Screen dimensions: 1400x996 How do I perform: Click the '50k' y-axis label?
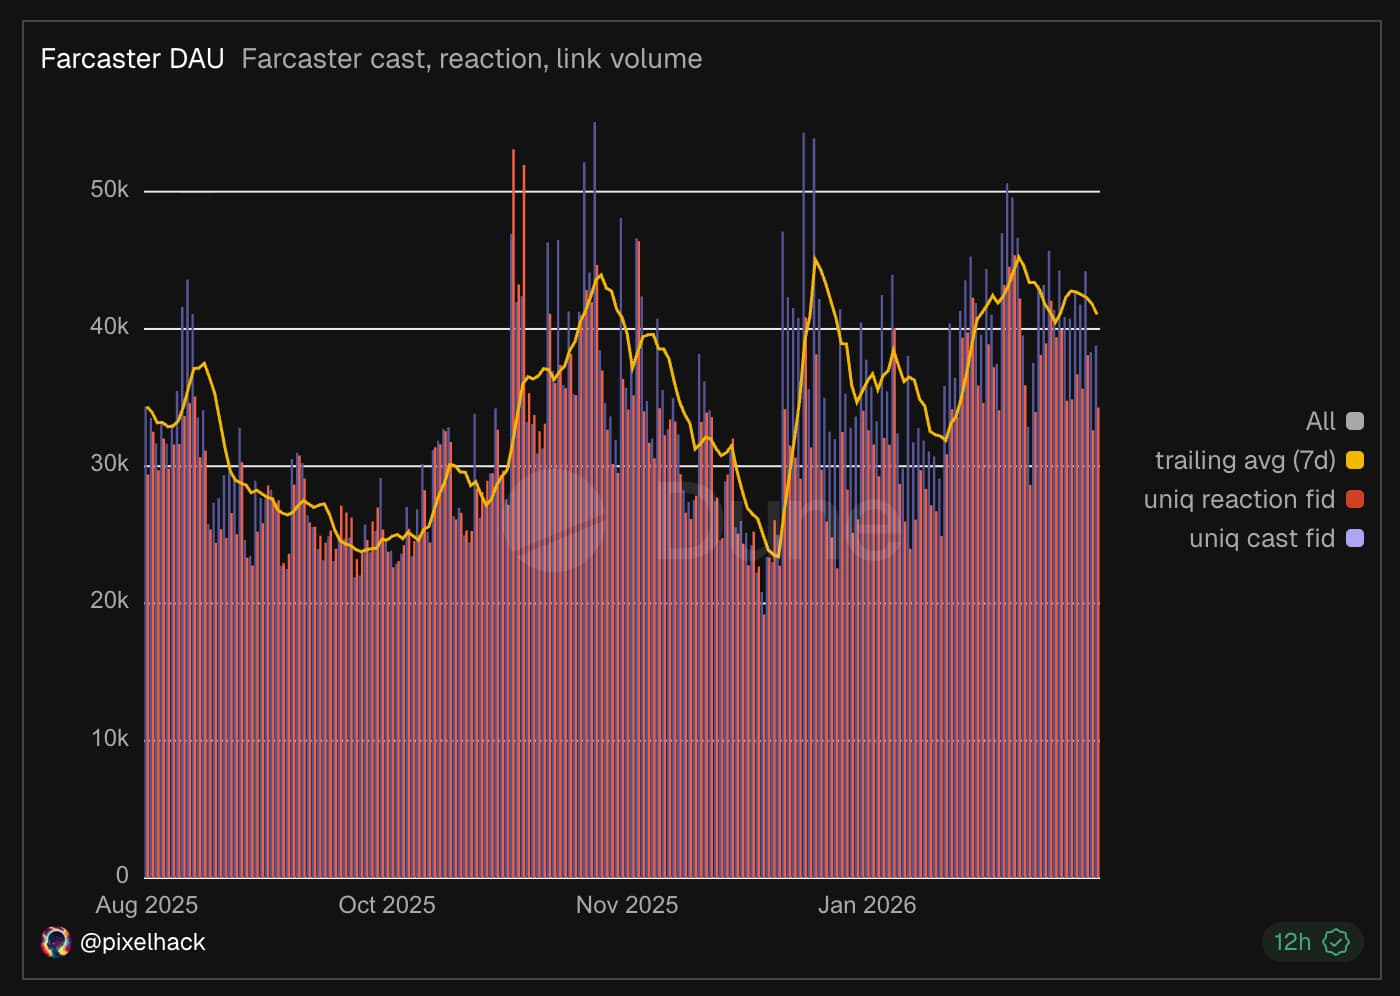109,189
